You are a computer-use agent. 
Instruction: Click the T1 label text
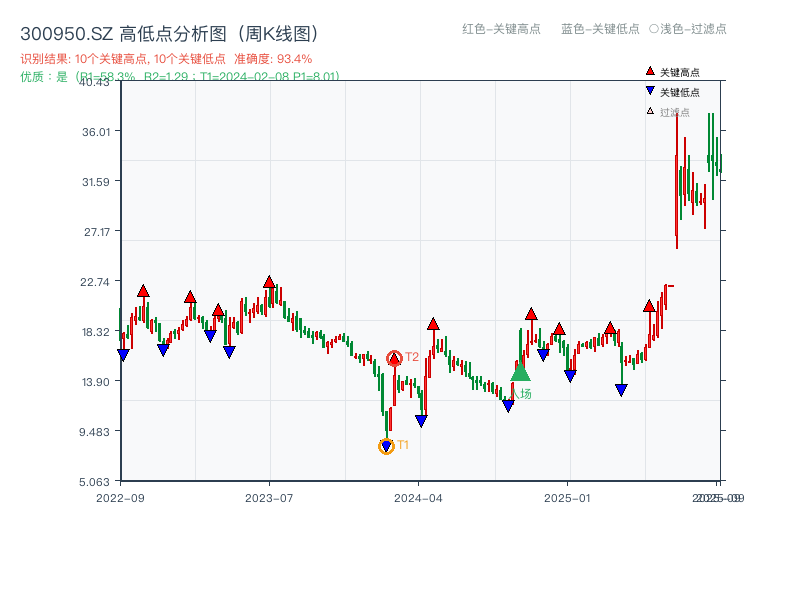click(x=403, y=445)
